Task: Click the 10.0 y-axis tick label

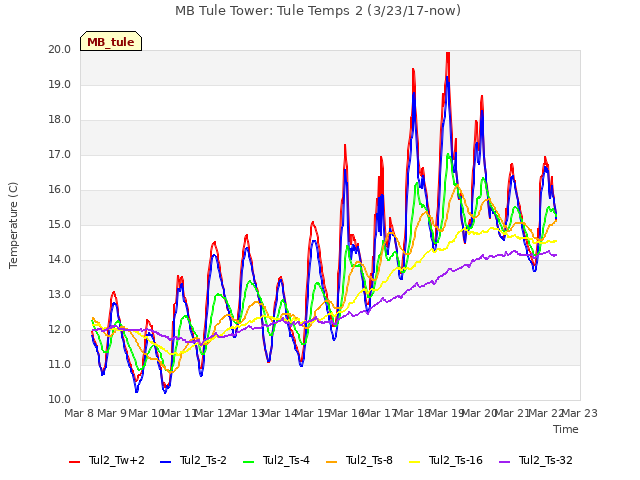Action: (x=60, y=400)
